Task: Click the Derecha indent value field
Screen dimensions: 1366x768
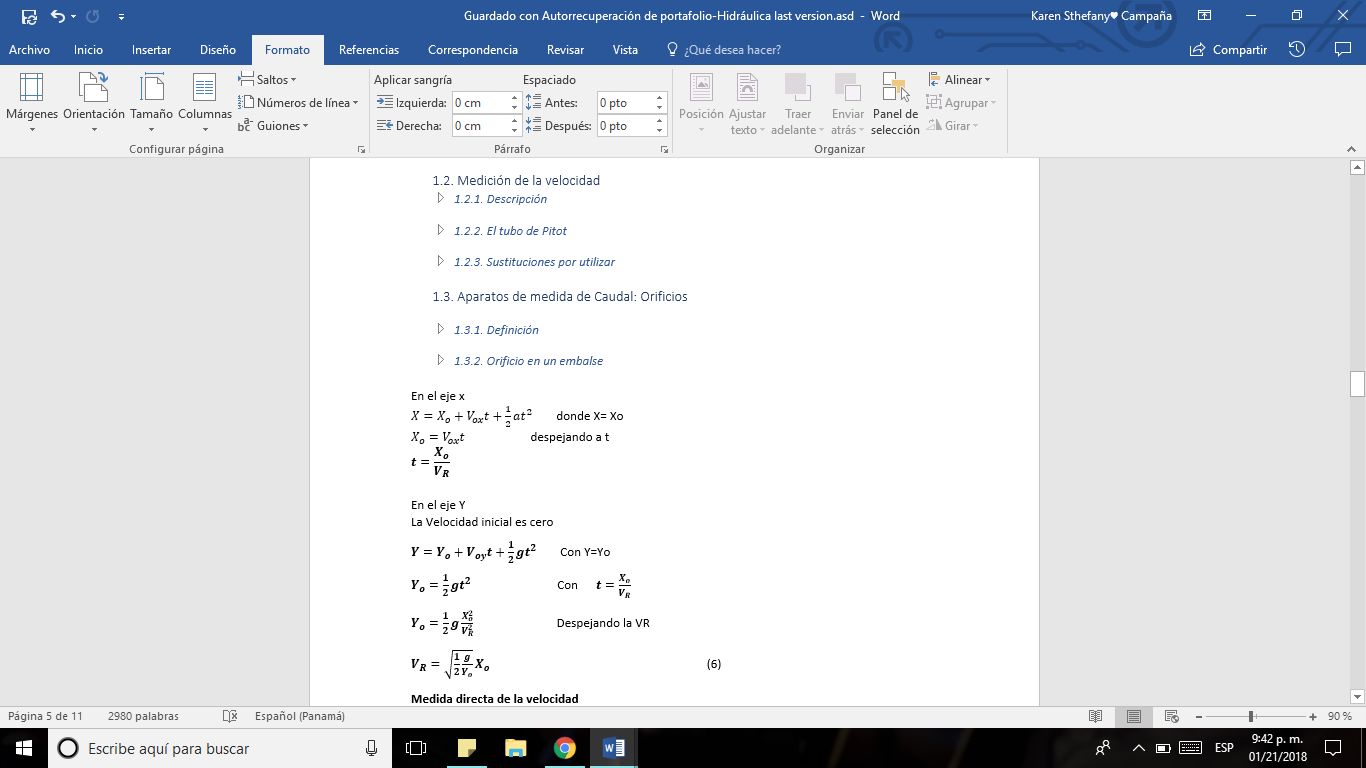Action: point(481,126)
